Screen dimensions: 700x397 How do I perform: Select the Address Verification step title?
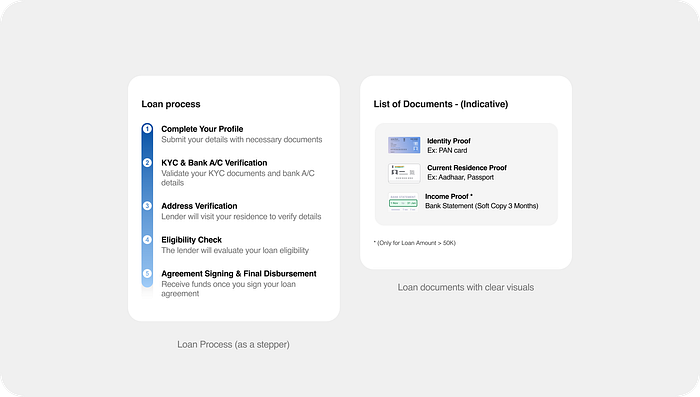click(199, 206)
